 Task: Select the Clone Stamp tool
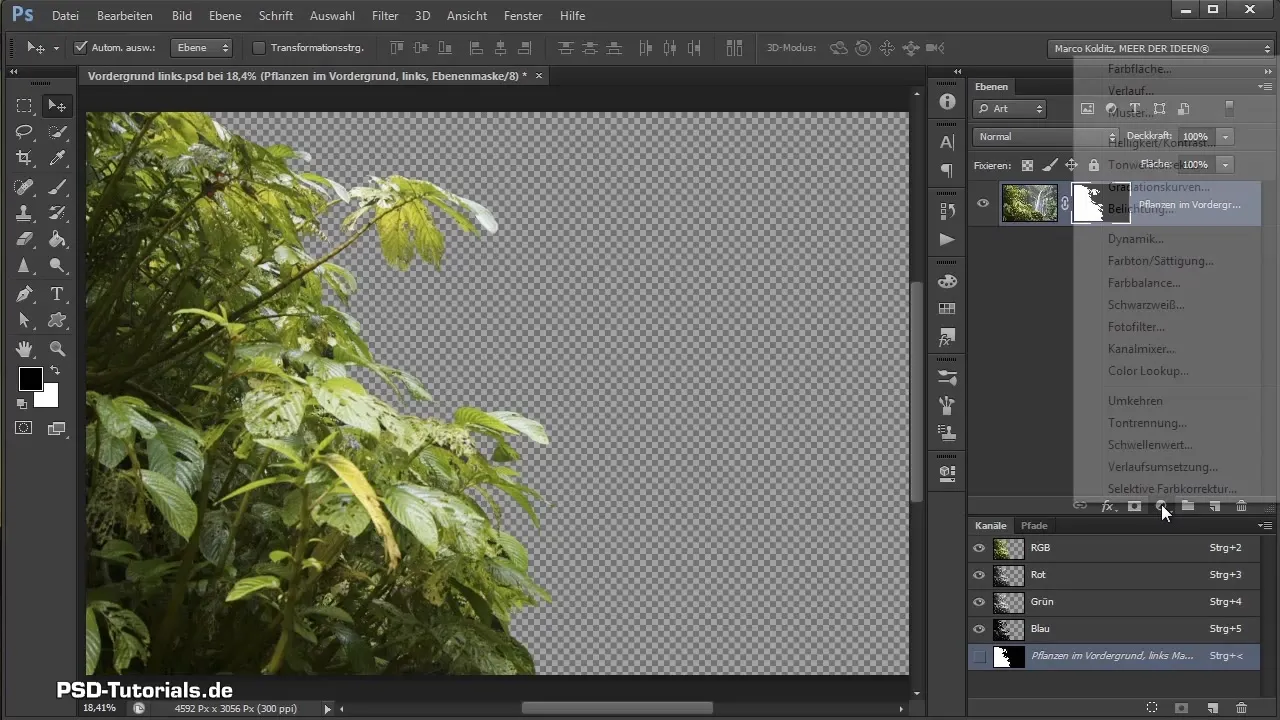click(x=24, y=213)
